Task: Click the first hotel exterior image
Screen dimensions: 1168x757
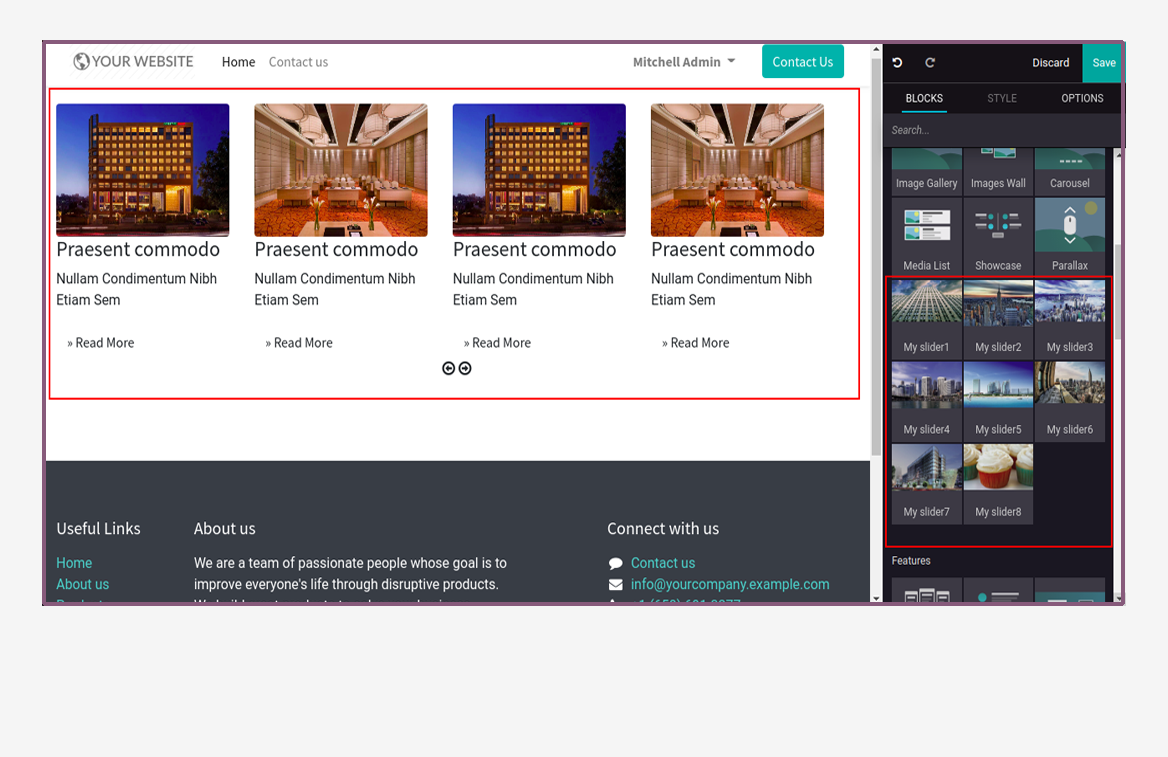Action: pyautogui.click(x=142, y=170)
